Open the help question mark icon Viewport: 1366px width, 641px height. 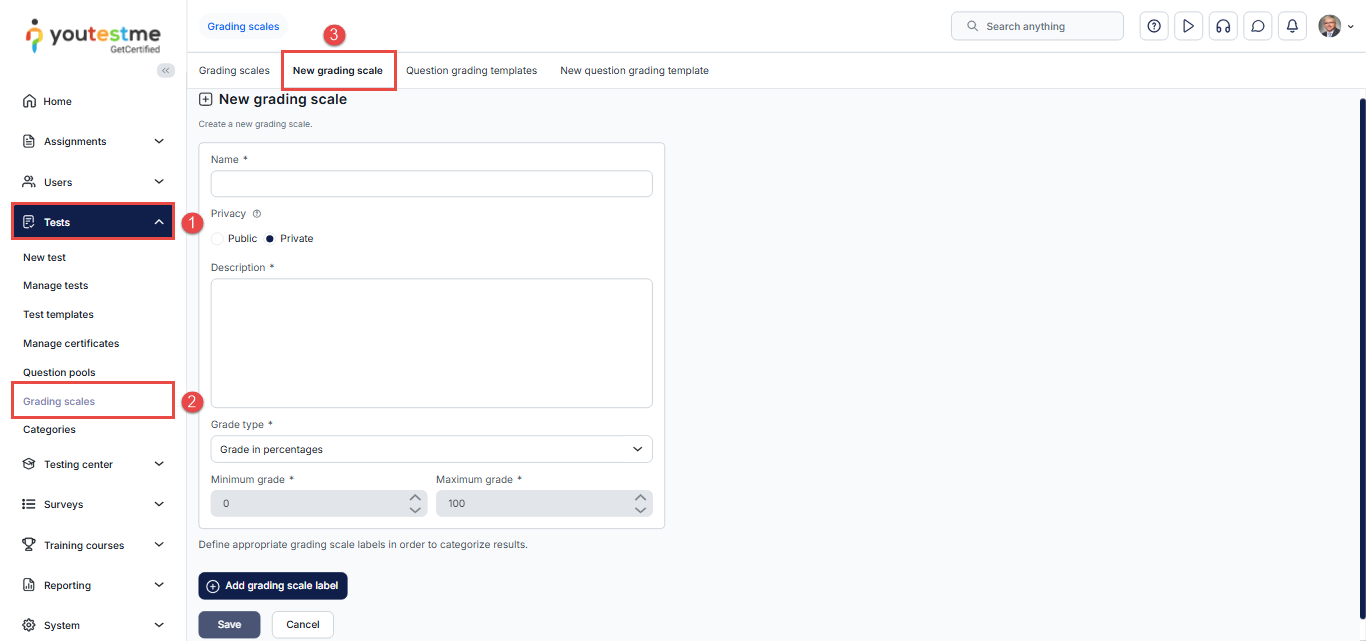coord(1154,26)
